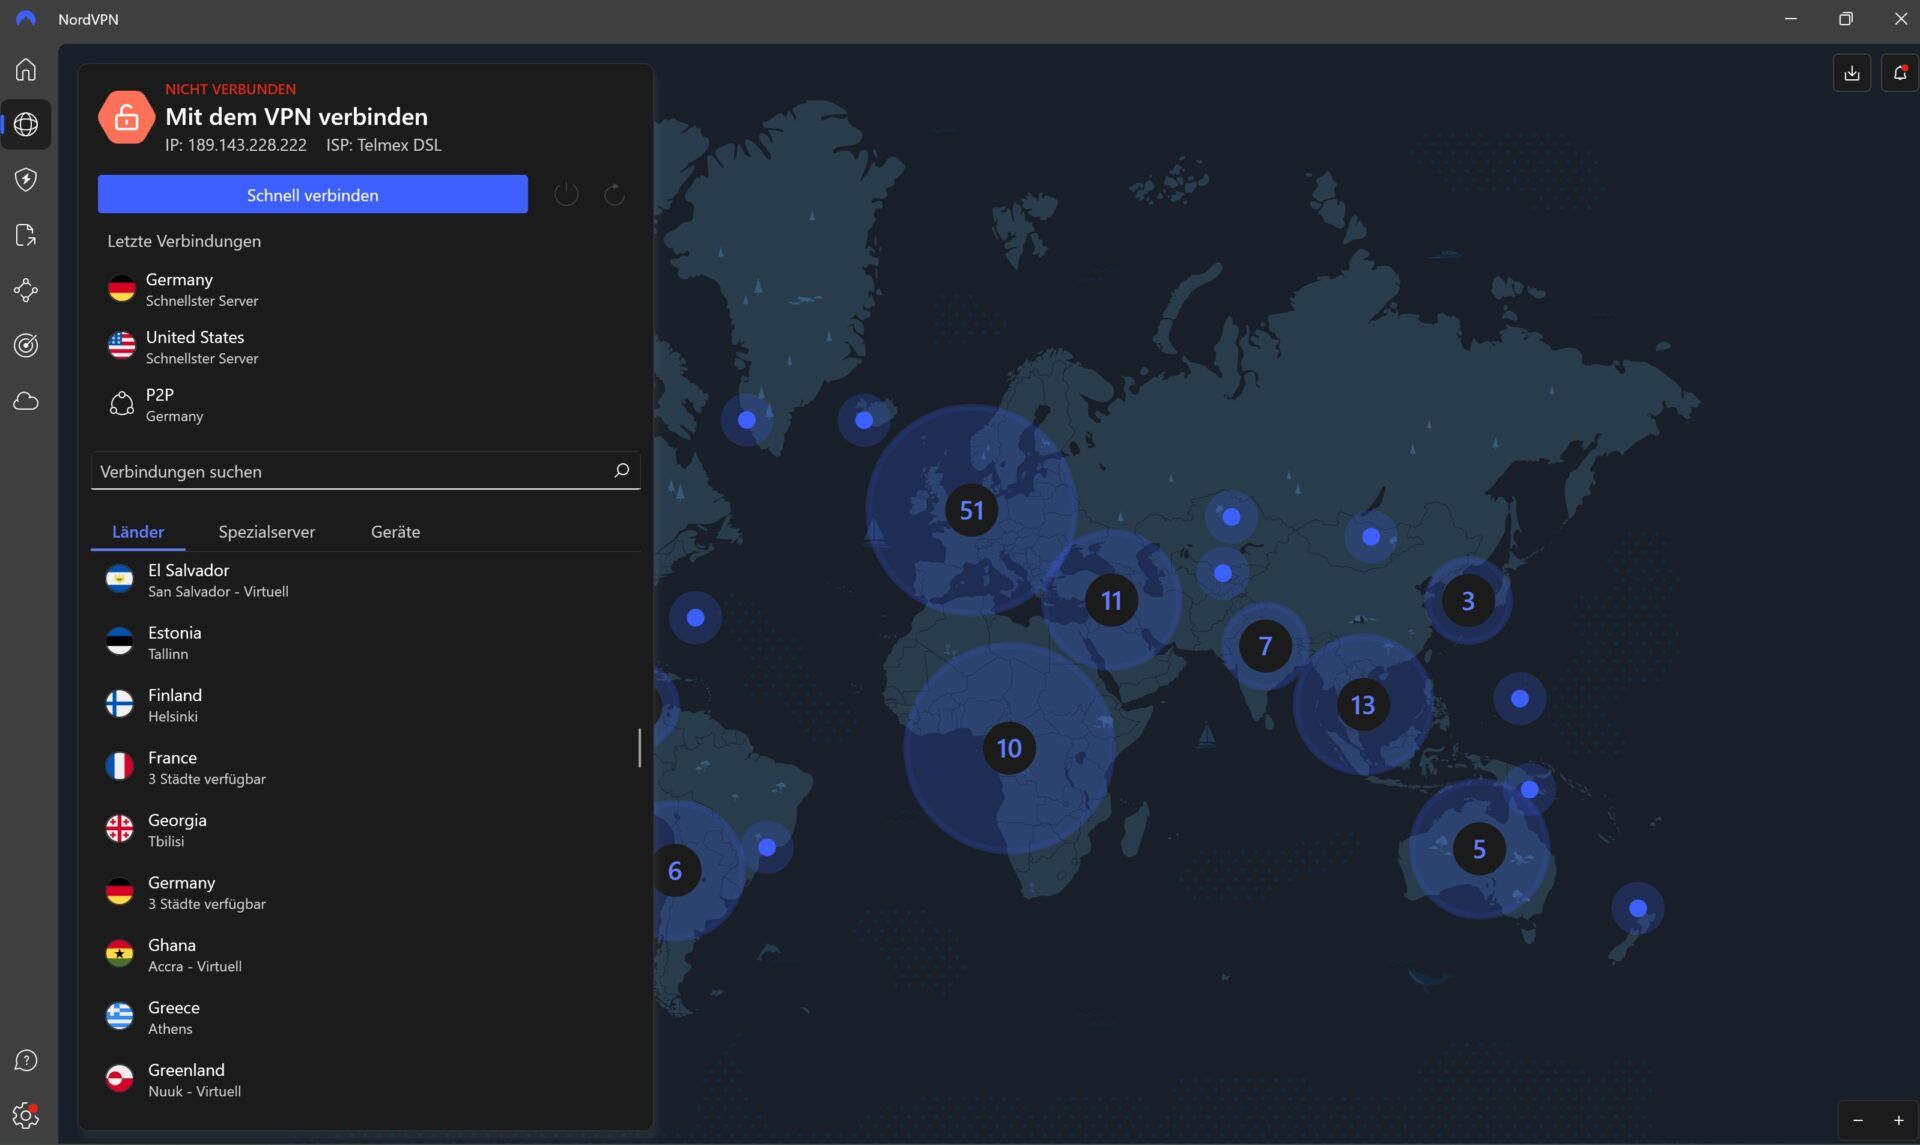Screen dimensions: 1920x1145
Task: Select Ghana Accra from the list
Action: 365,955
